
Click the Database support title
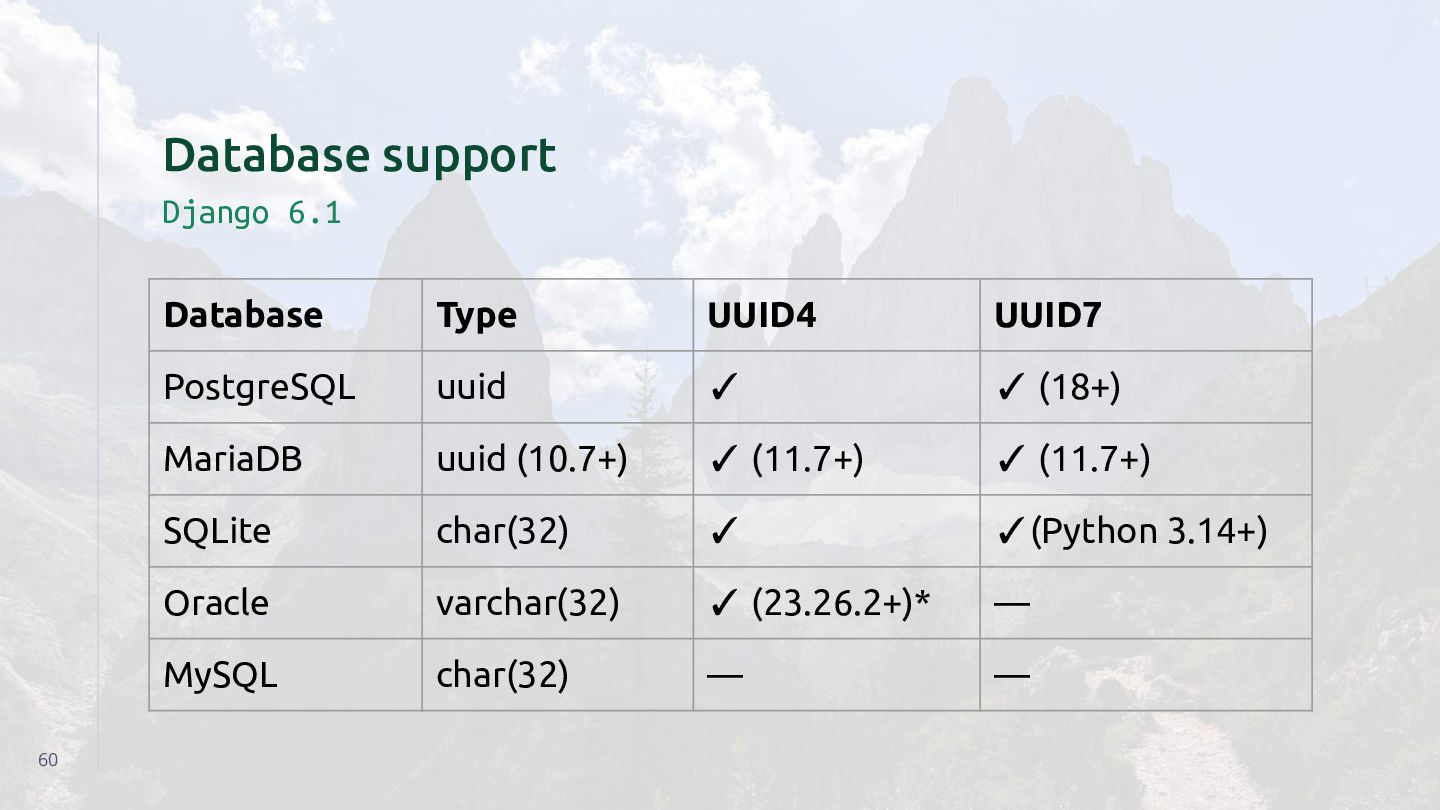coord(359,156)
